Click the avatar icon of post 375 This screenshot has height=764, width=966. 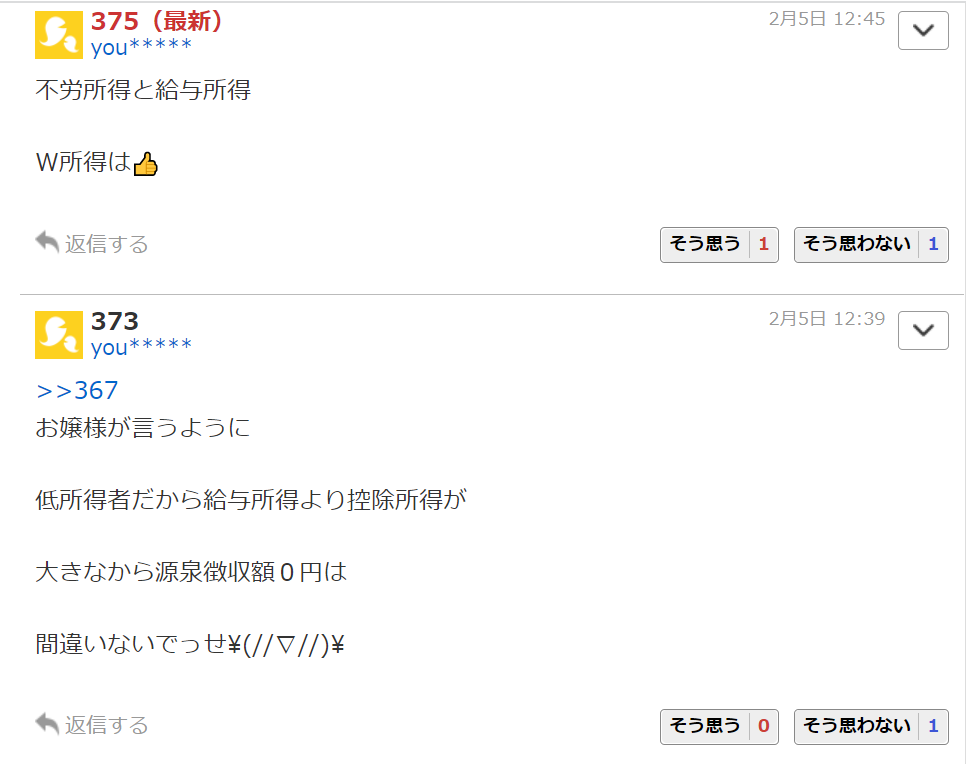click(59, 35)
